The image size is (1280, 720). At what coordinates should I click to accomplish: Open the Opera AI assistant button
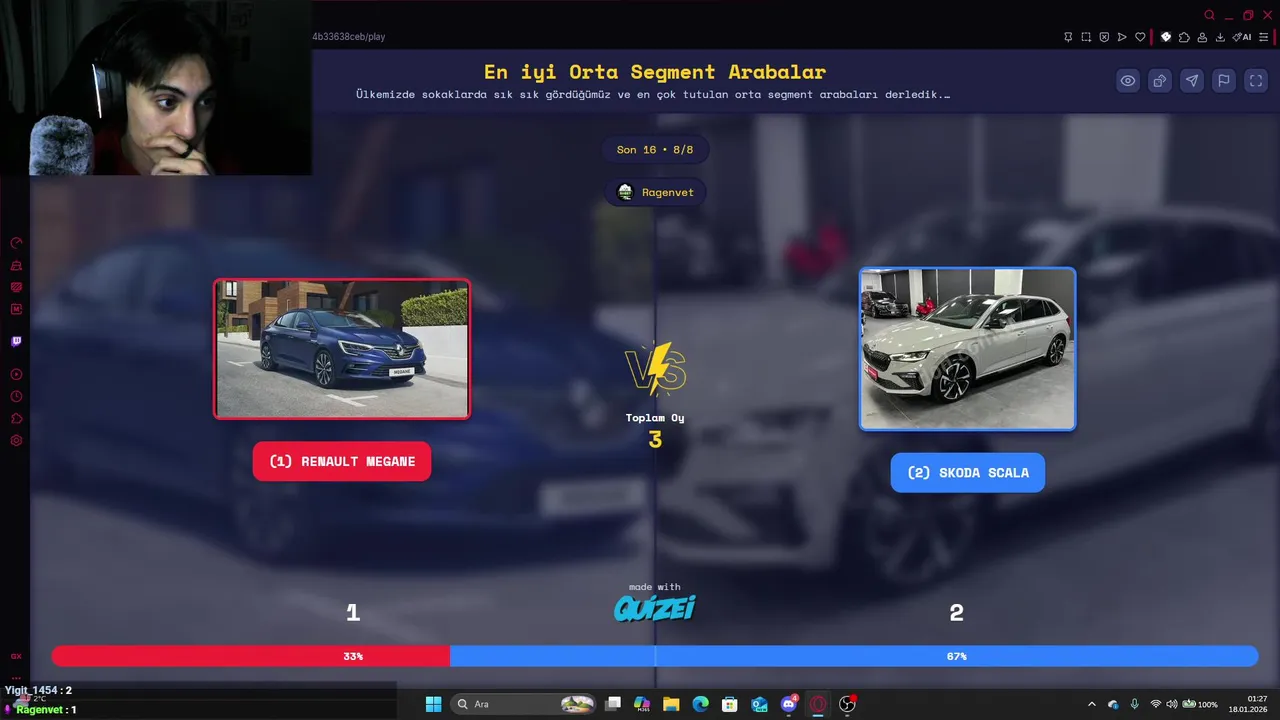pos(1242,37)
